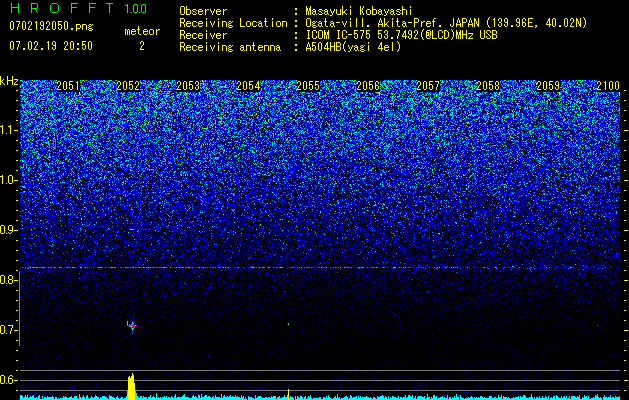Click the small yellow spike near 2055
This screenshot has width=629, height=400.
[288, 393]
